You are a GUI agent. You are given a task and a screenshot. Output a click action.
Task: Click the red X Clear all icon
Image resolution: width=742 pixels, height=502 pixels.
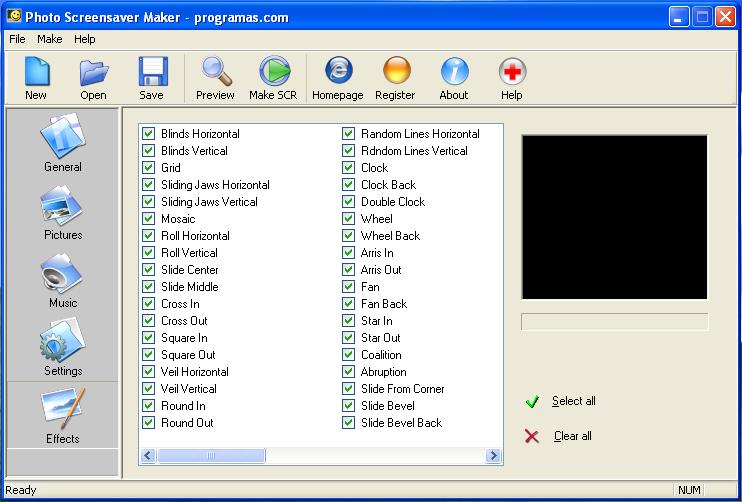[532, 436]
